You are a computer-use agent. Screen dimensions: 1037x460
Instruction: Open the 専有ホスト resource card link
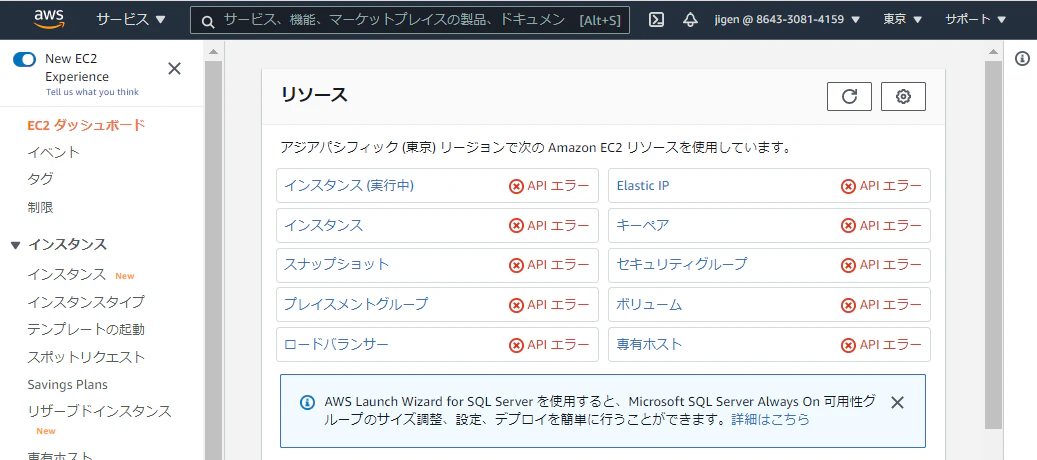point(649,344)
